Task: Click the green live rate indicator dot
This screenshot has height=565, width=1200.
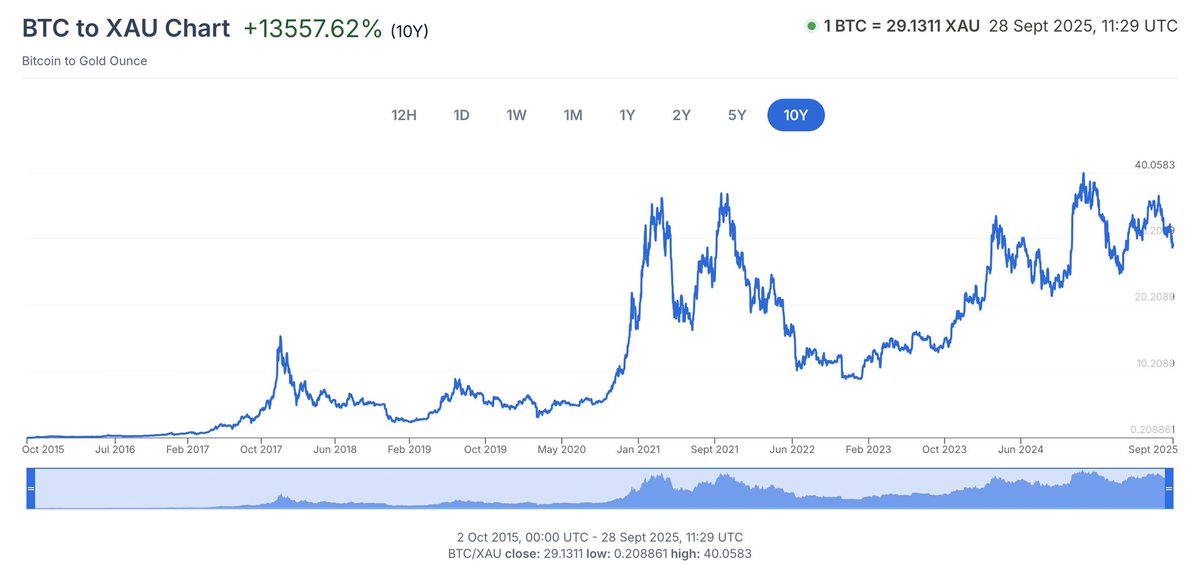Action: pyautogui.click(x=811, y=26)
